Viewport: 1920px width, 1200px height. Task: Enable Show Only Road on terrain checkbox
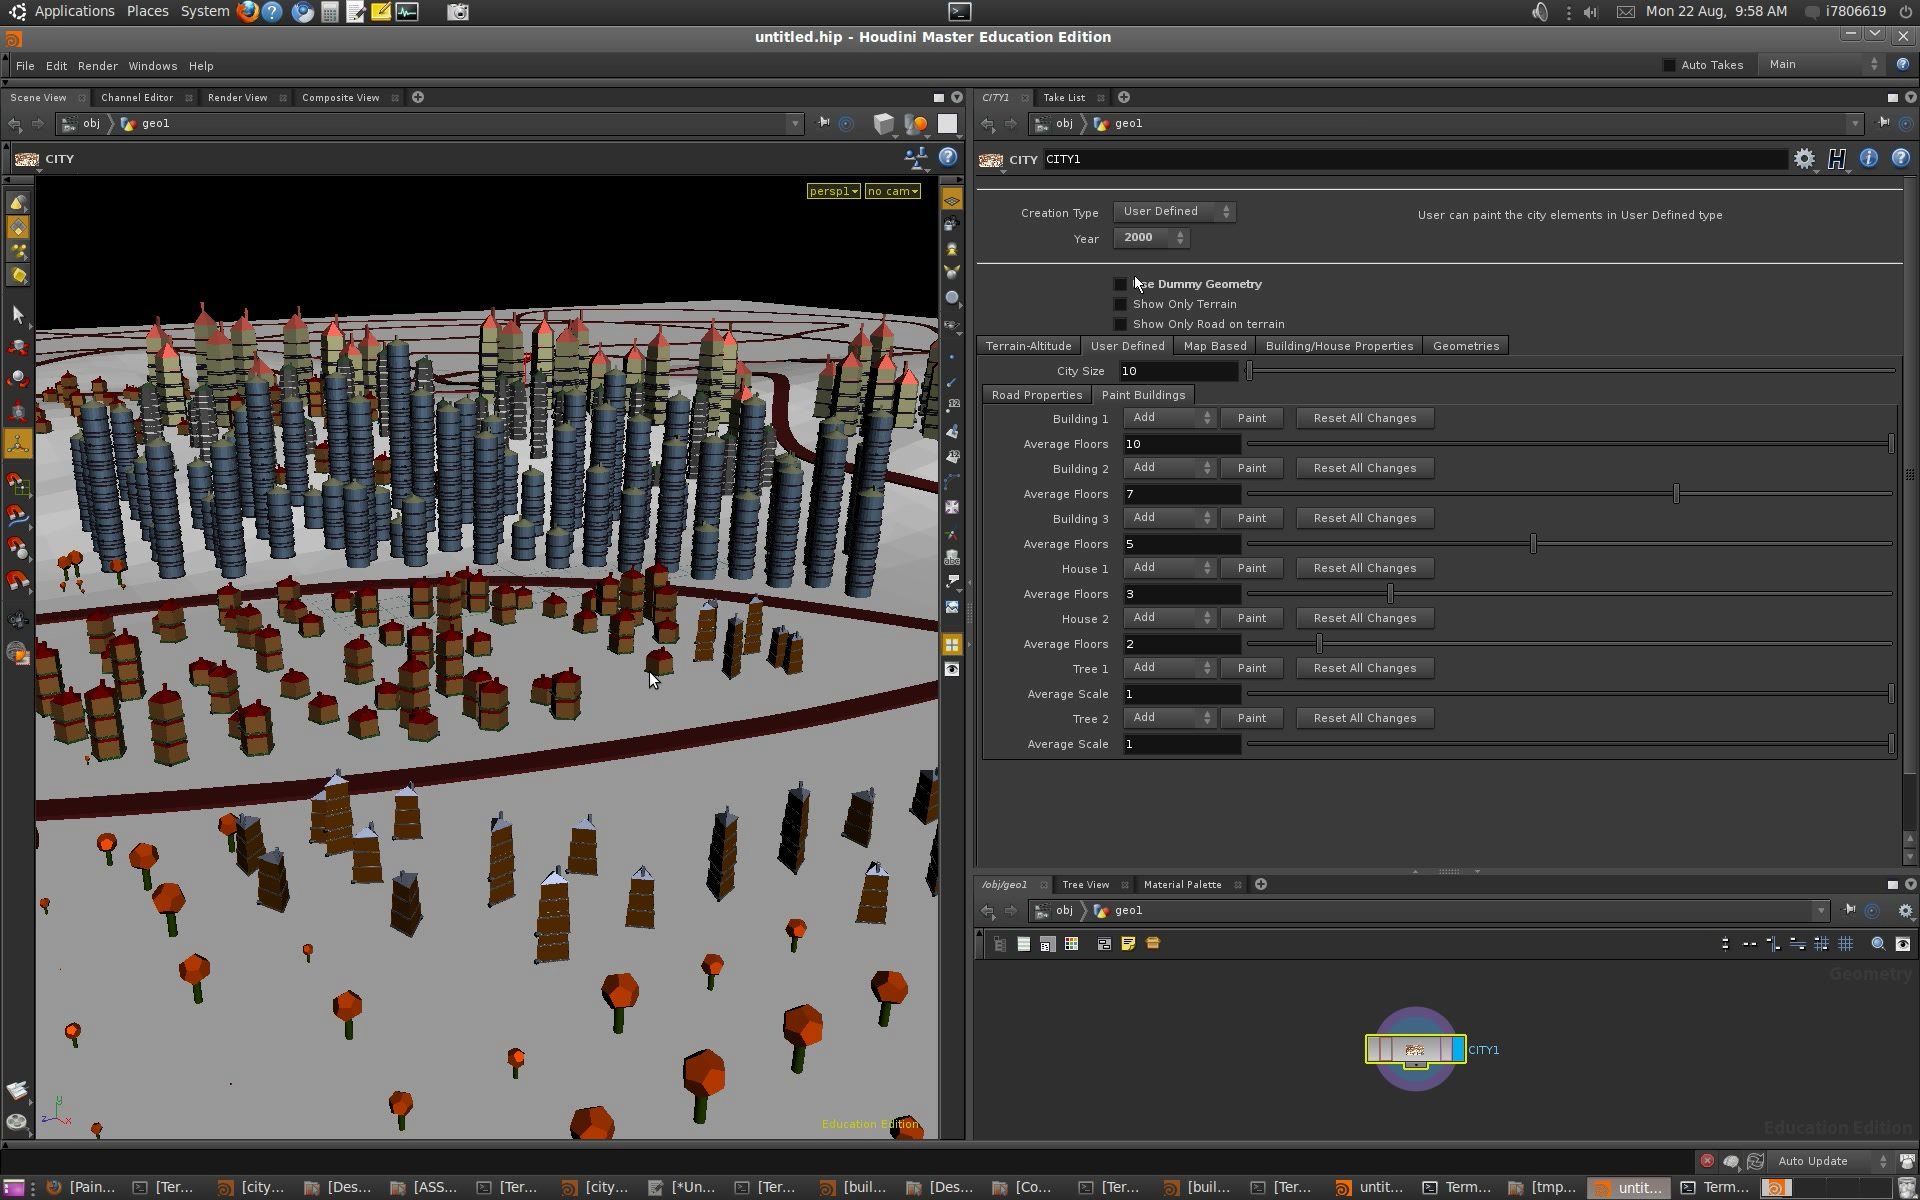1120,324
